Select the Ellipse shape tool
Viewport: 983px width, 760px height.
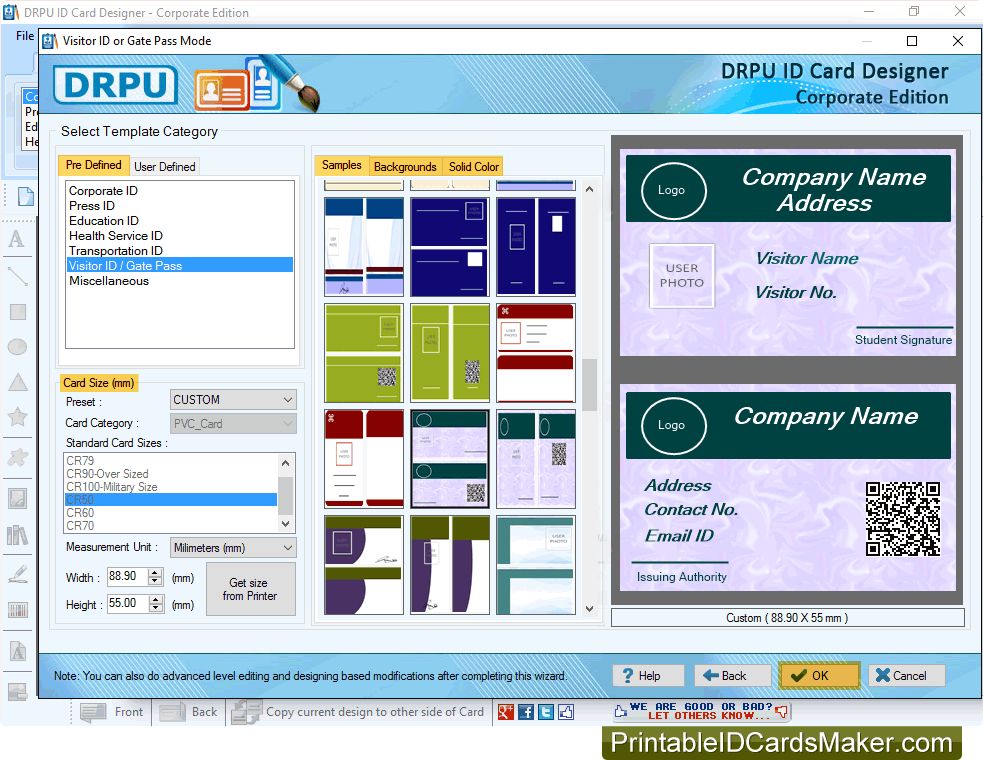(18, 346)
